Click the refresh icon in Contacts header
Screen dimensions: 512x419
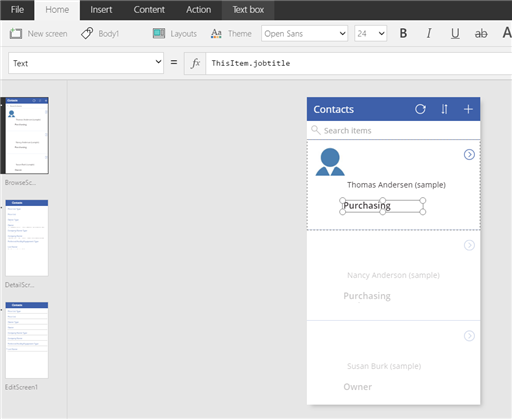pos(420,109)
